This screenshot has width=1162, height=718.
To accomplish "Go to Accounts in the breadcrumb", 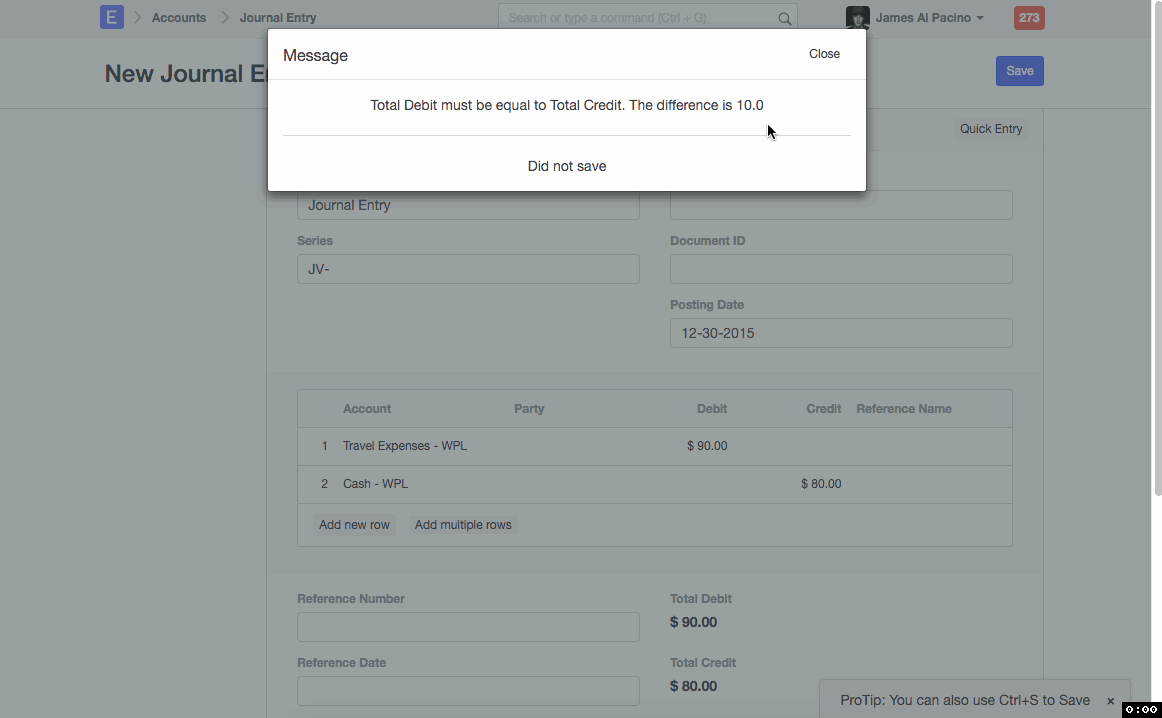I will [x=179, y=18].
